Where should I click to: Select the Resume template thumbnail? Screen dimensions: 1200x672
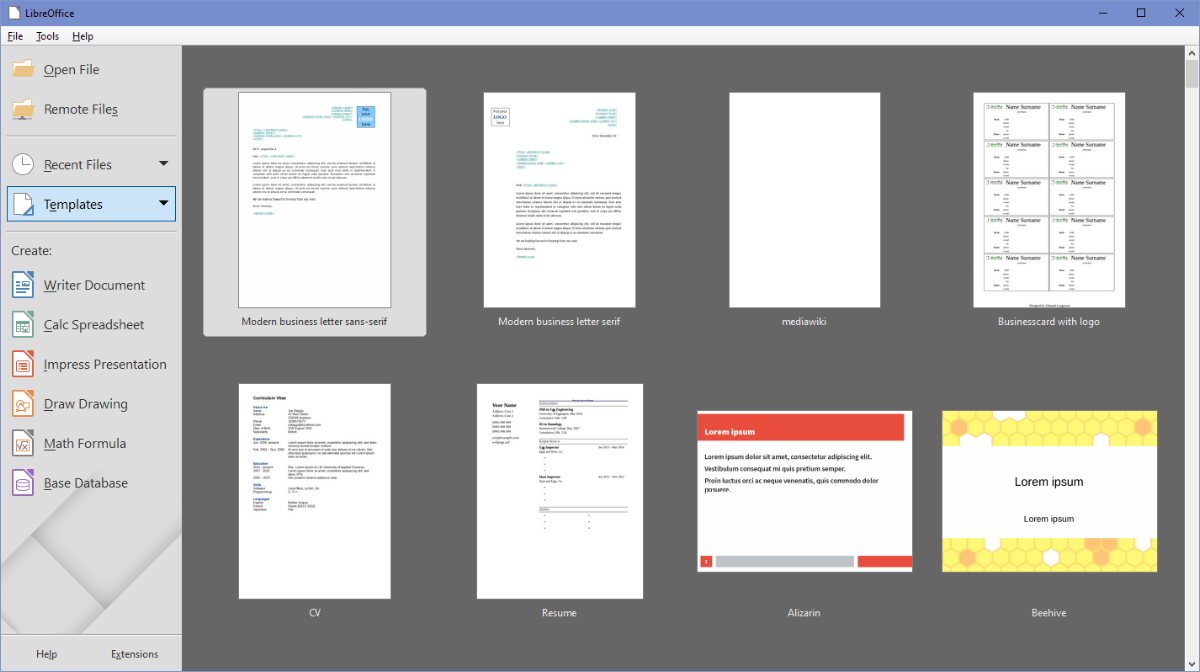tap(559, 491)
